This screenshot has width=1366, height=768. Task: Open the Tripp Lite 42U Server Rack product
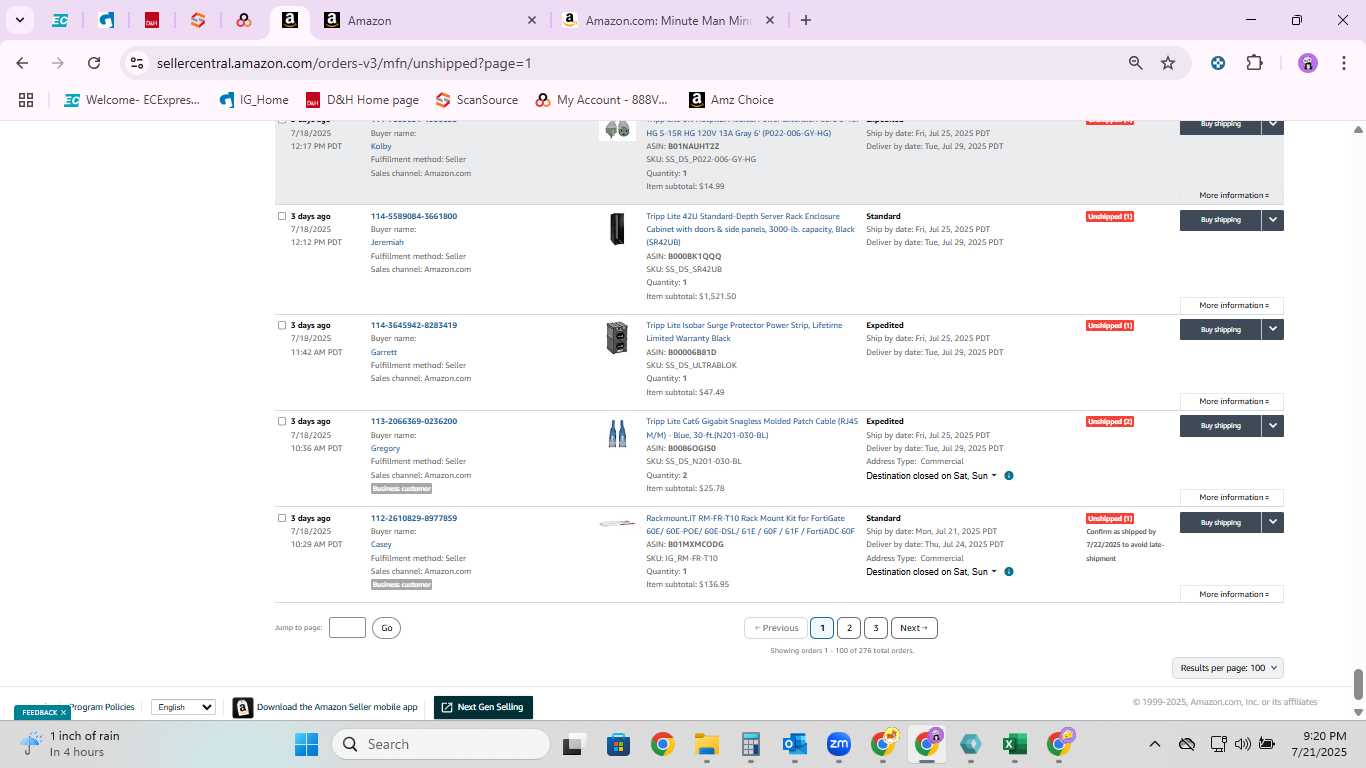750,229
